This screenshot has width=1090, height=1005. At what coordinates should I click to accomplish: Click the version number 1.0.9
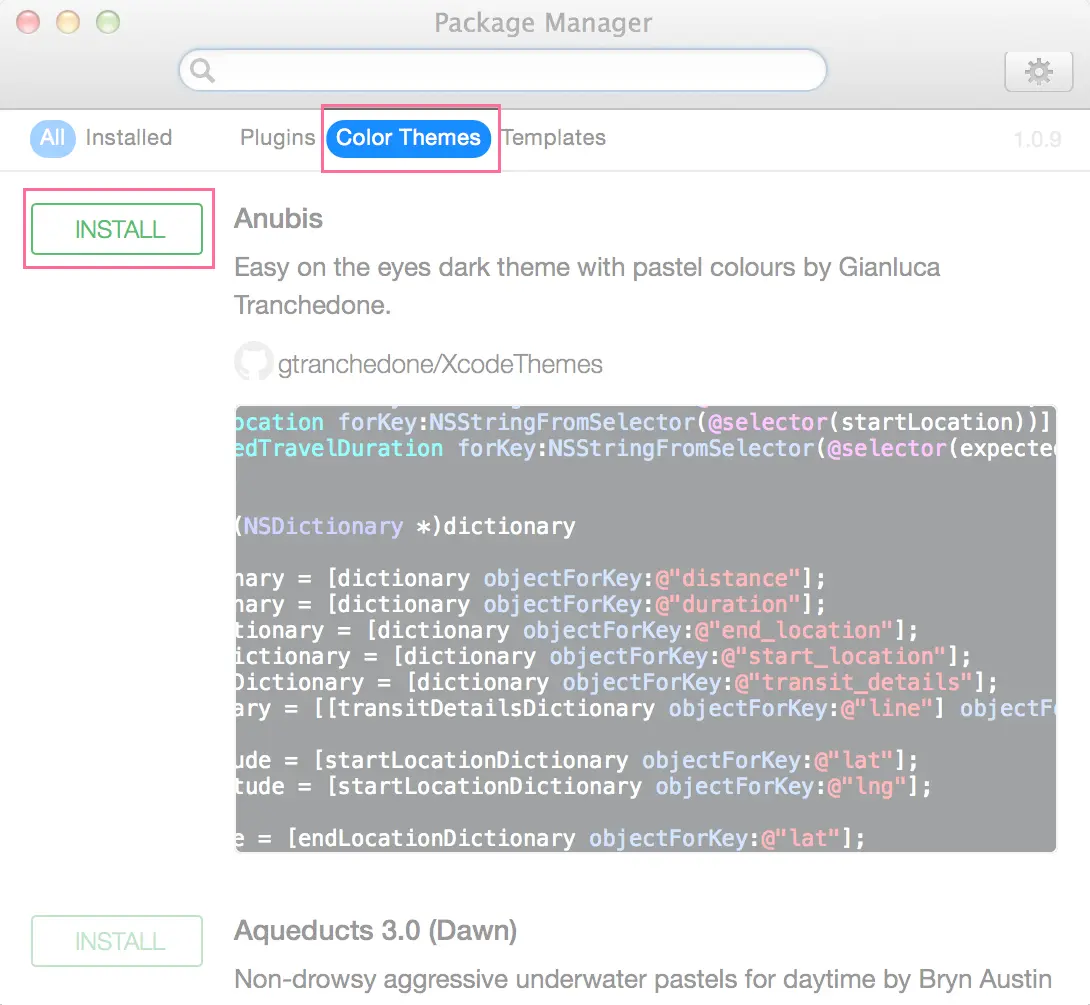(x=1037, y=140)
